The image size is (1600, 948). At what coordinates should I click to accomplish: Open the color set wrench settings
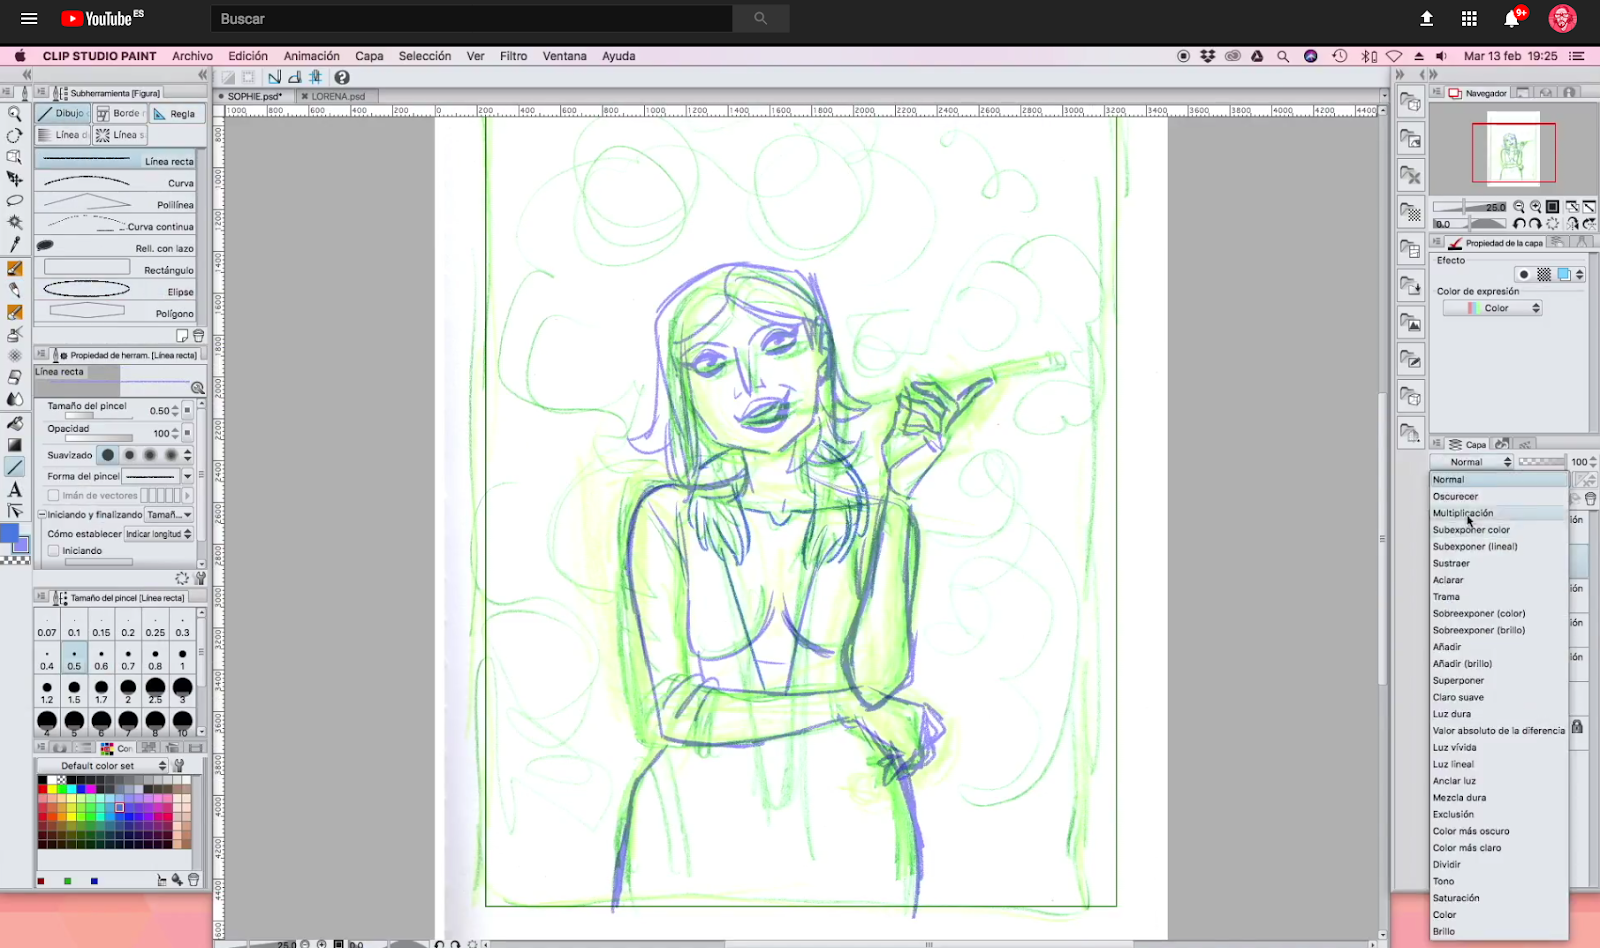click(x=179, y=766)
